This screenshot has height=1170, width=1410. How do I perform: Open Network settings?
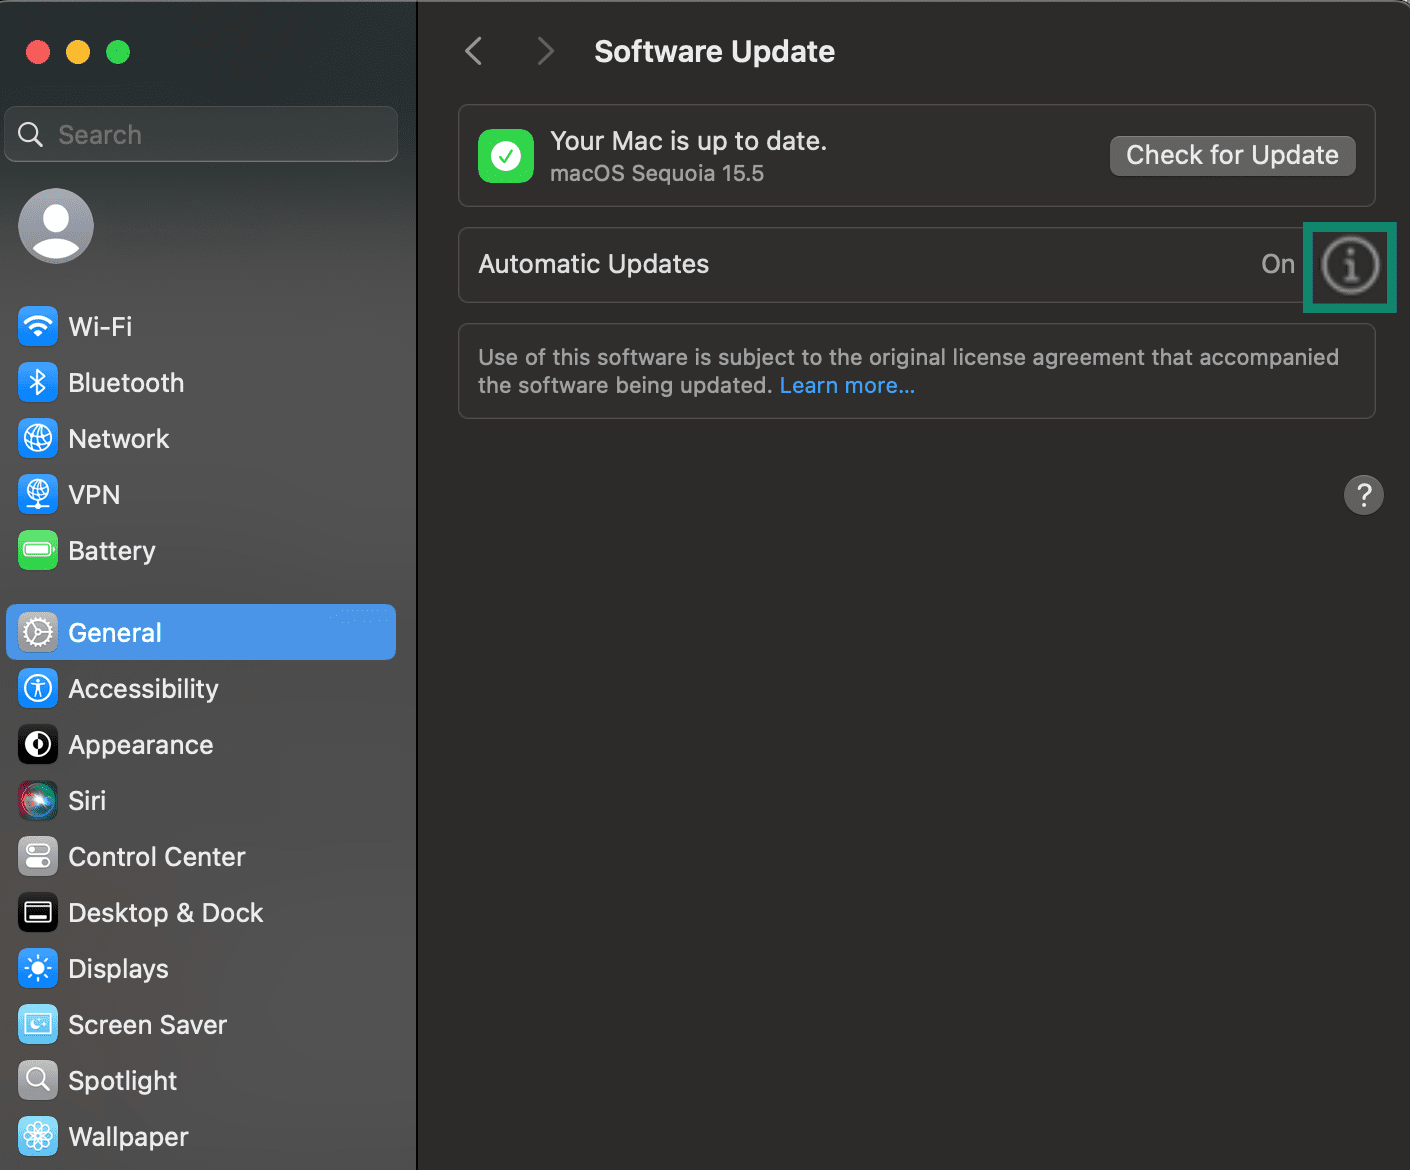tap(118, 438)
